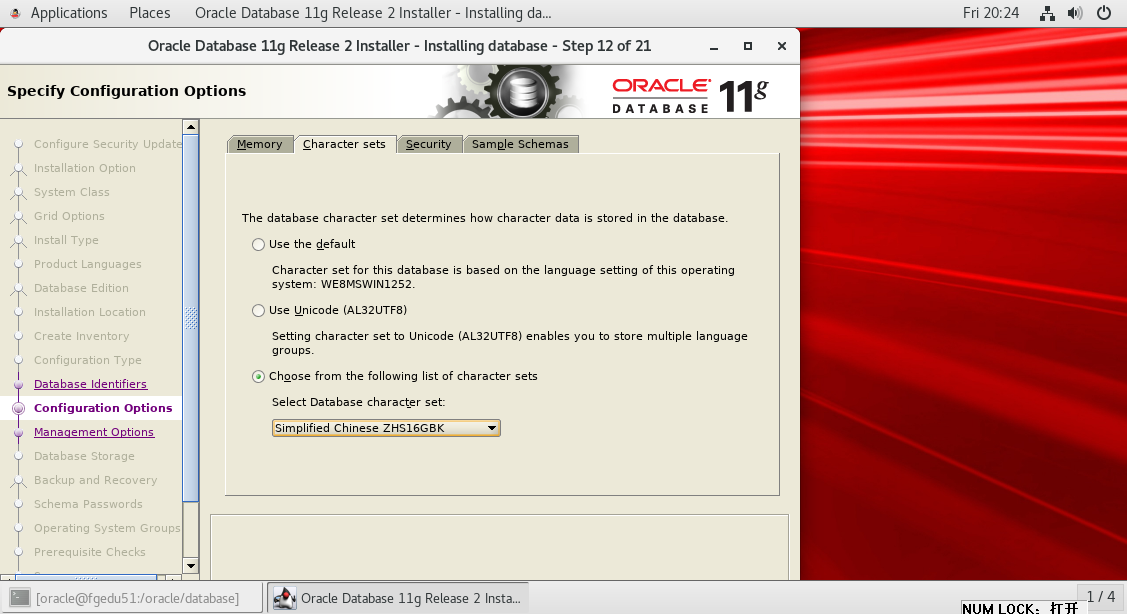This screenshot has height=614, width=1127.
Task: Click the Create Inventory step
Action: [81, 336]
